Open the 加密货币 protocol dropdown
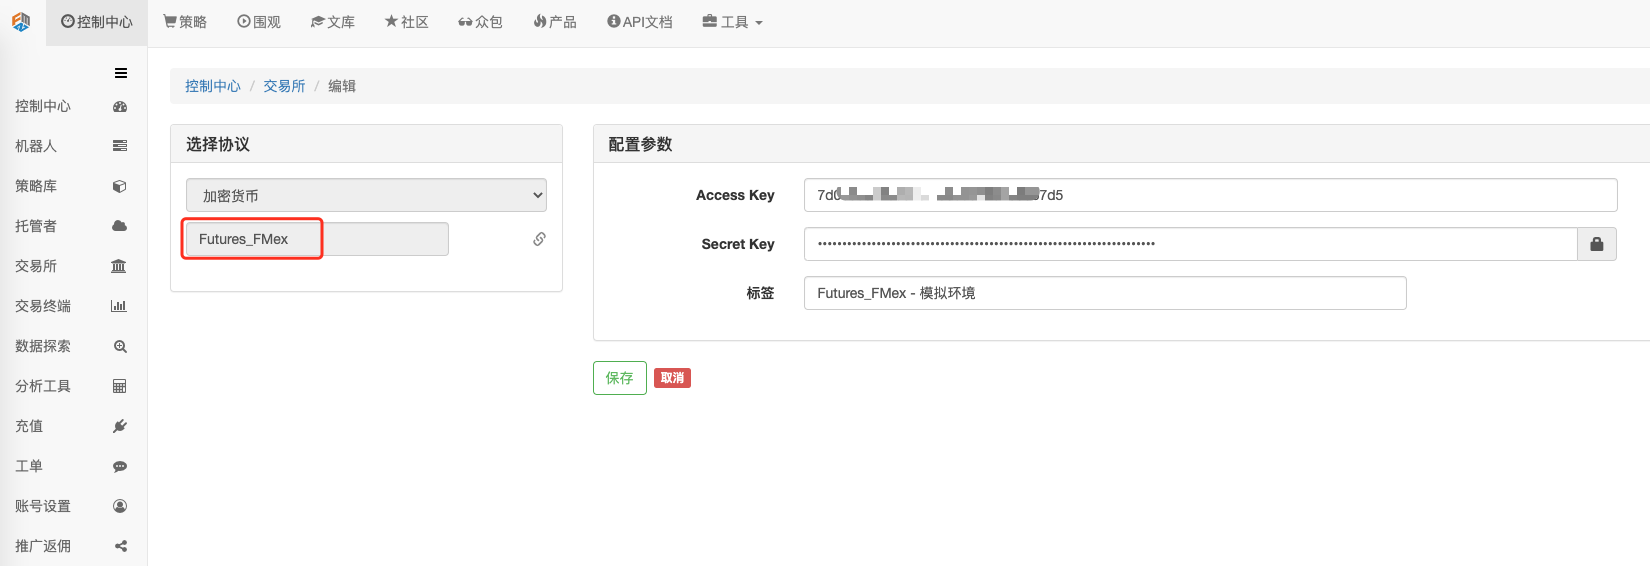Image resolution: width=1650 pixels, height=566 pixels. (x=366, y=195)
